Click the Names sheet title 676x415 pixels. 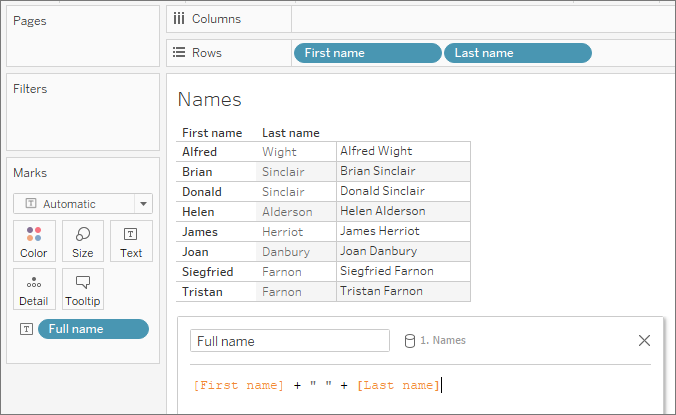pyautogui.click(x=210, y=100)
